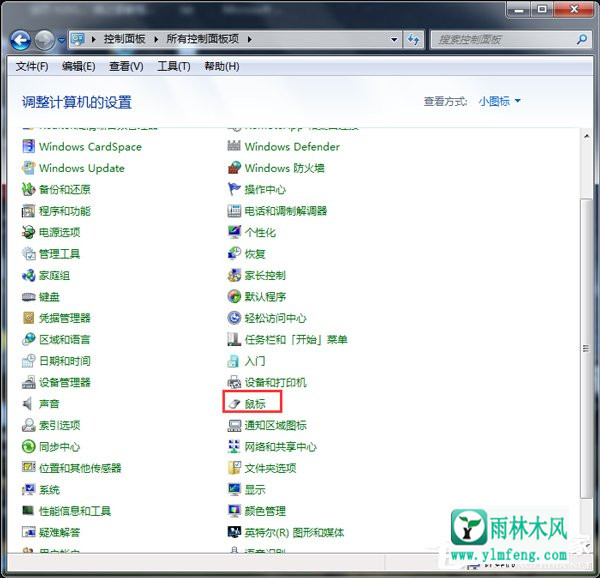Click the scrollbar up arrow
This screenshot has width=600, height=578.
click(586, 137)
